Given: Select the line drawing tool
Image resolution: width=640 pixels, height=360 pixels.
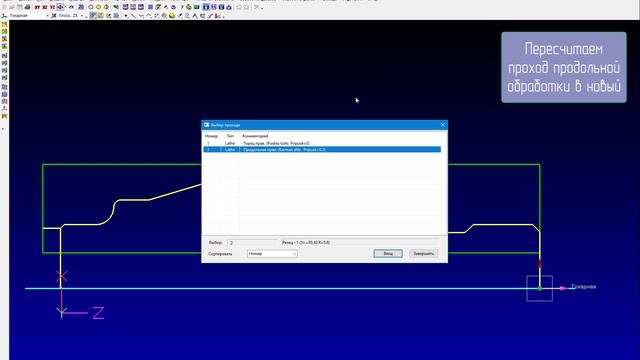Looking at the screenshot, I should pyautogui.click(x=133, y=16).
